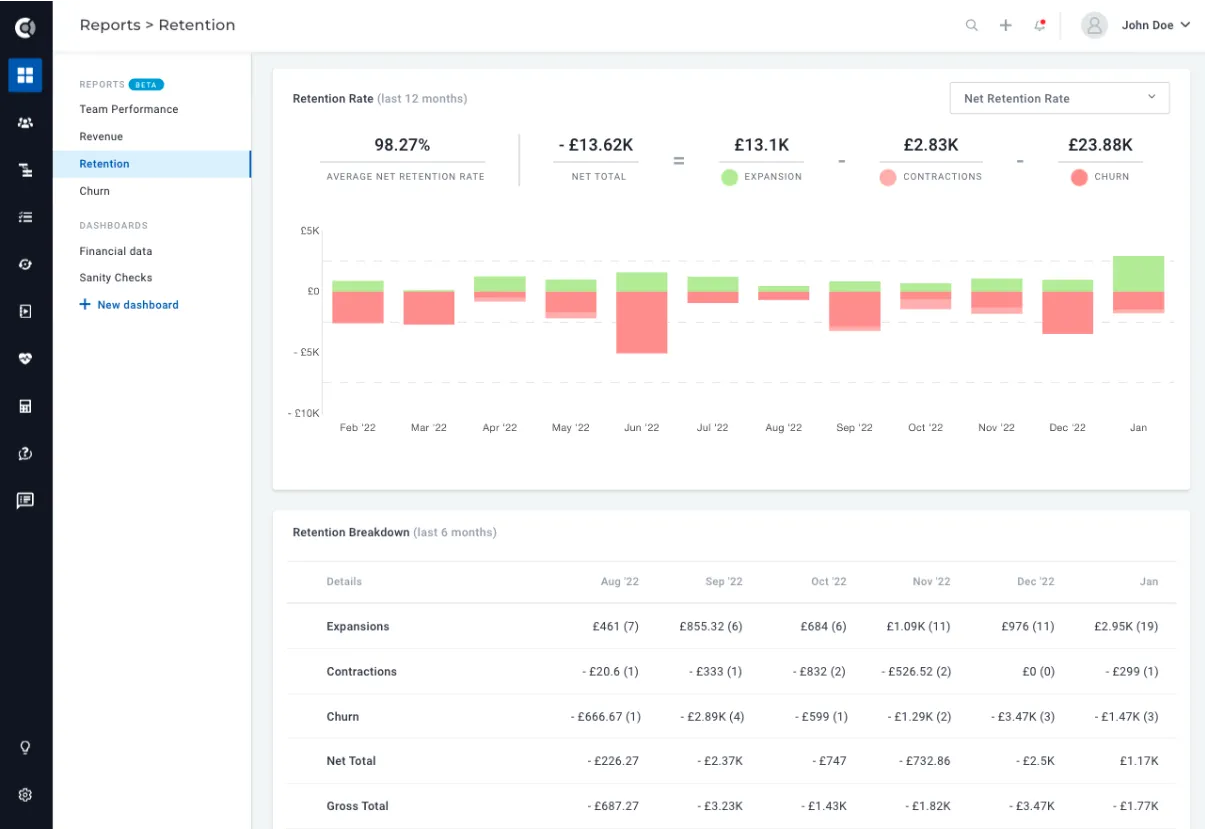Select the Retention report item
1205x829 pixels.
(x=152, y=164)
